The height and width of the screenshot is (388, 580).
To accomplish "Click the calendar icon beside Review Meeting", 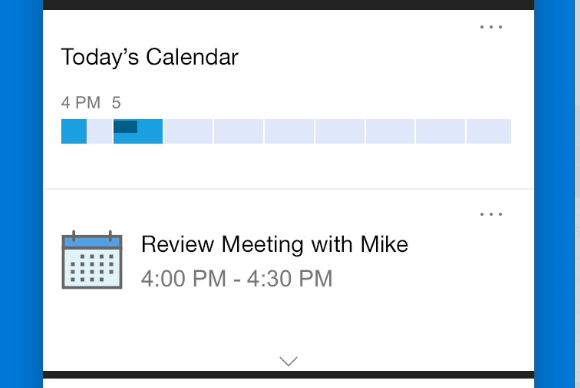I will 92,260.
